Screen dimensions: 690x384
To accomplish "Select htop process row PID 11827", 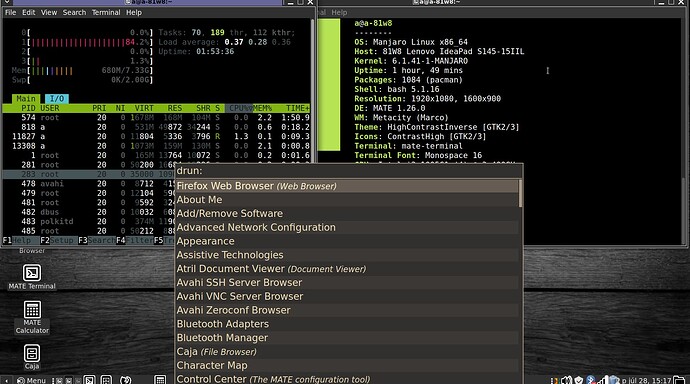I will (x=156, y=137).
